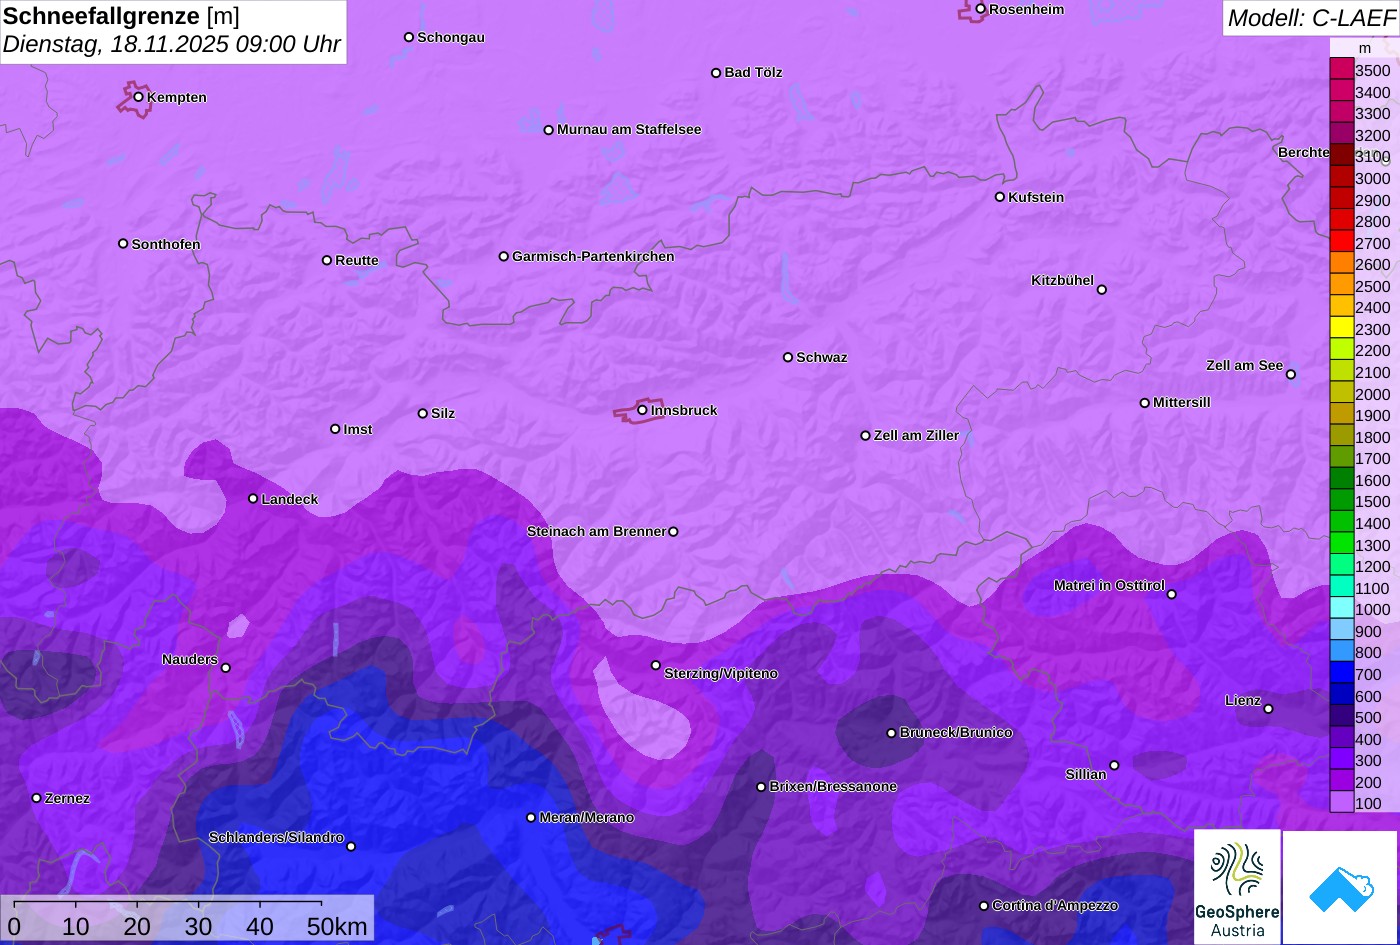
Task: Click the Modell: C-LAEF label
Action: (1310, 18)
